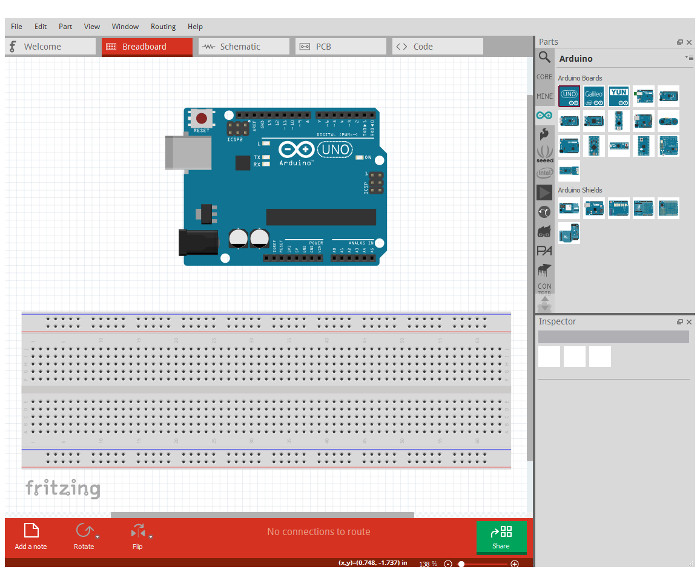Screen dimensions: 700x572
Task: Open the Routing menu
Action: point(163,26)
